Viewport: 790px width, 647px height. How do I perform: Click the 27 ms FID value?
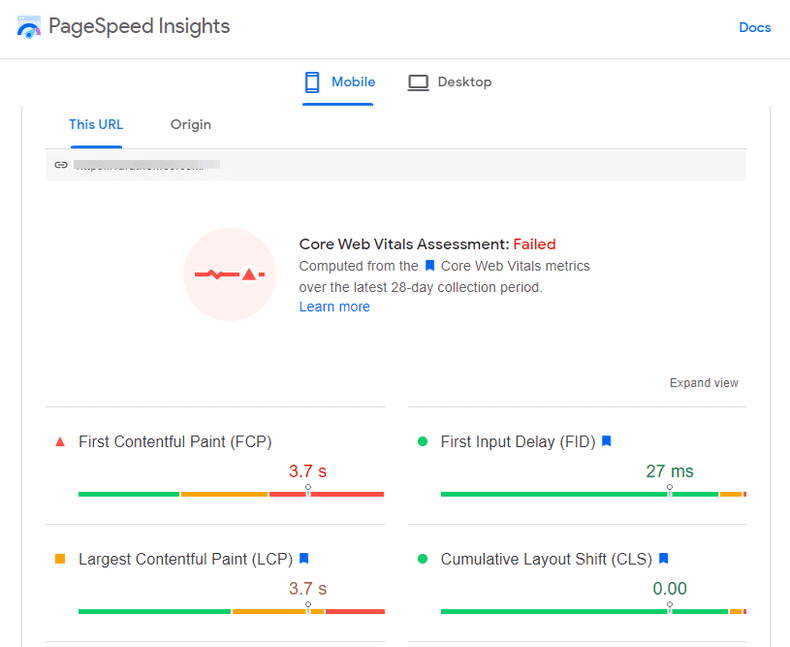pyautogui.click(x=670, y=471)
